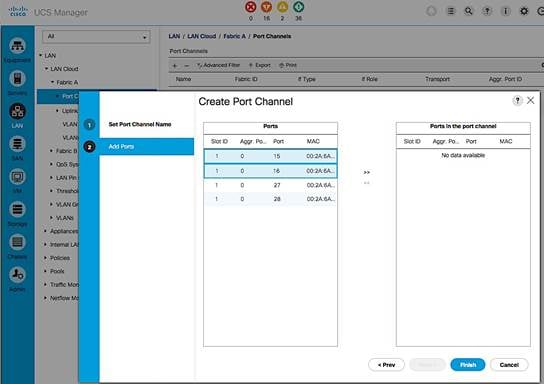Screen dimensions: 544x384
Task: Click the >> add ports arrow
Action: (367, 172)
